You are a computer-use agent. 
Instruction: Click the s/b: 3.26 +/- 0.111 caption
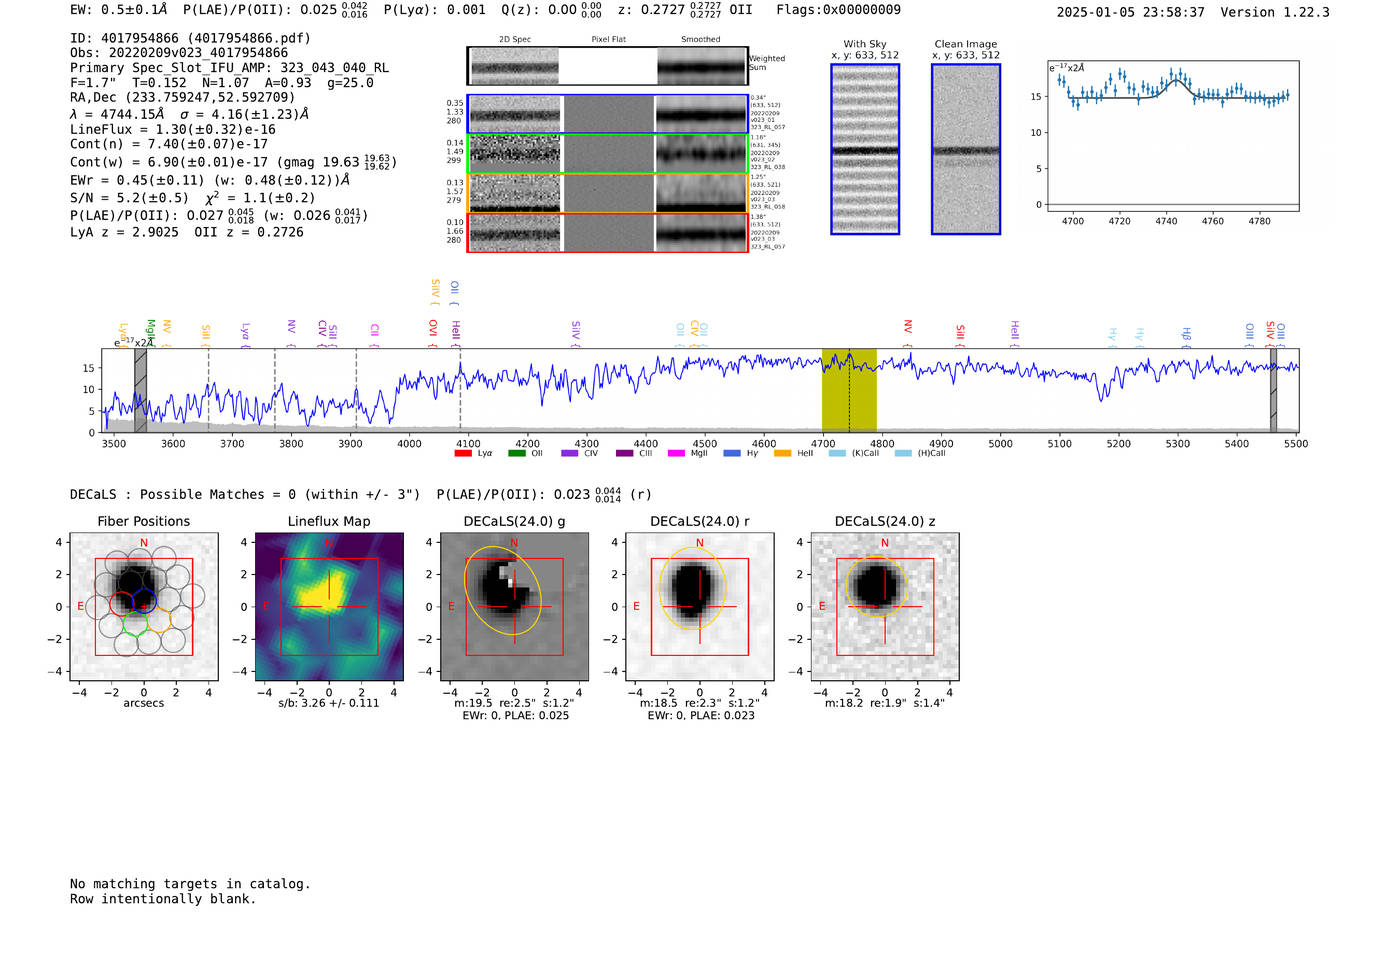coord(329,703)
